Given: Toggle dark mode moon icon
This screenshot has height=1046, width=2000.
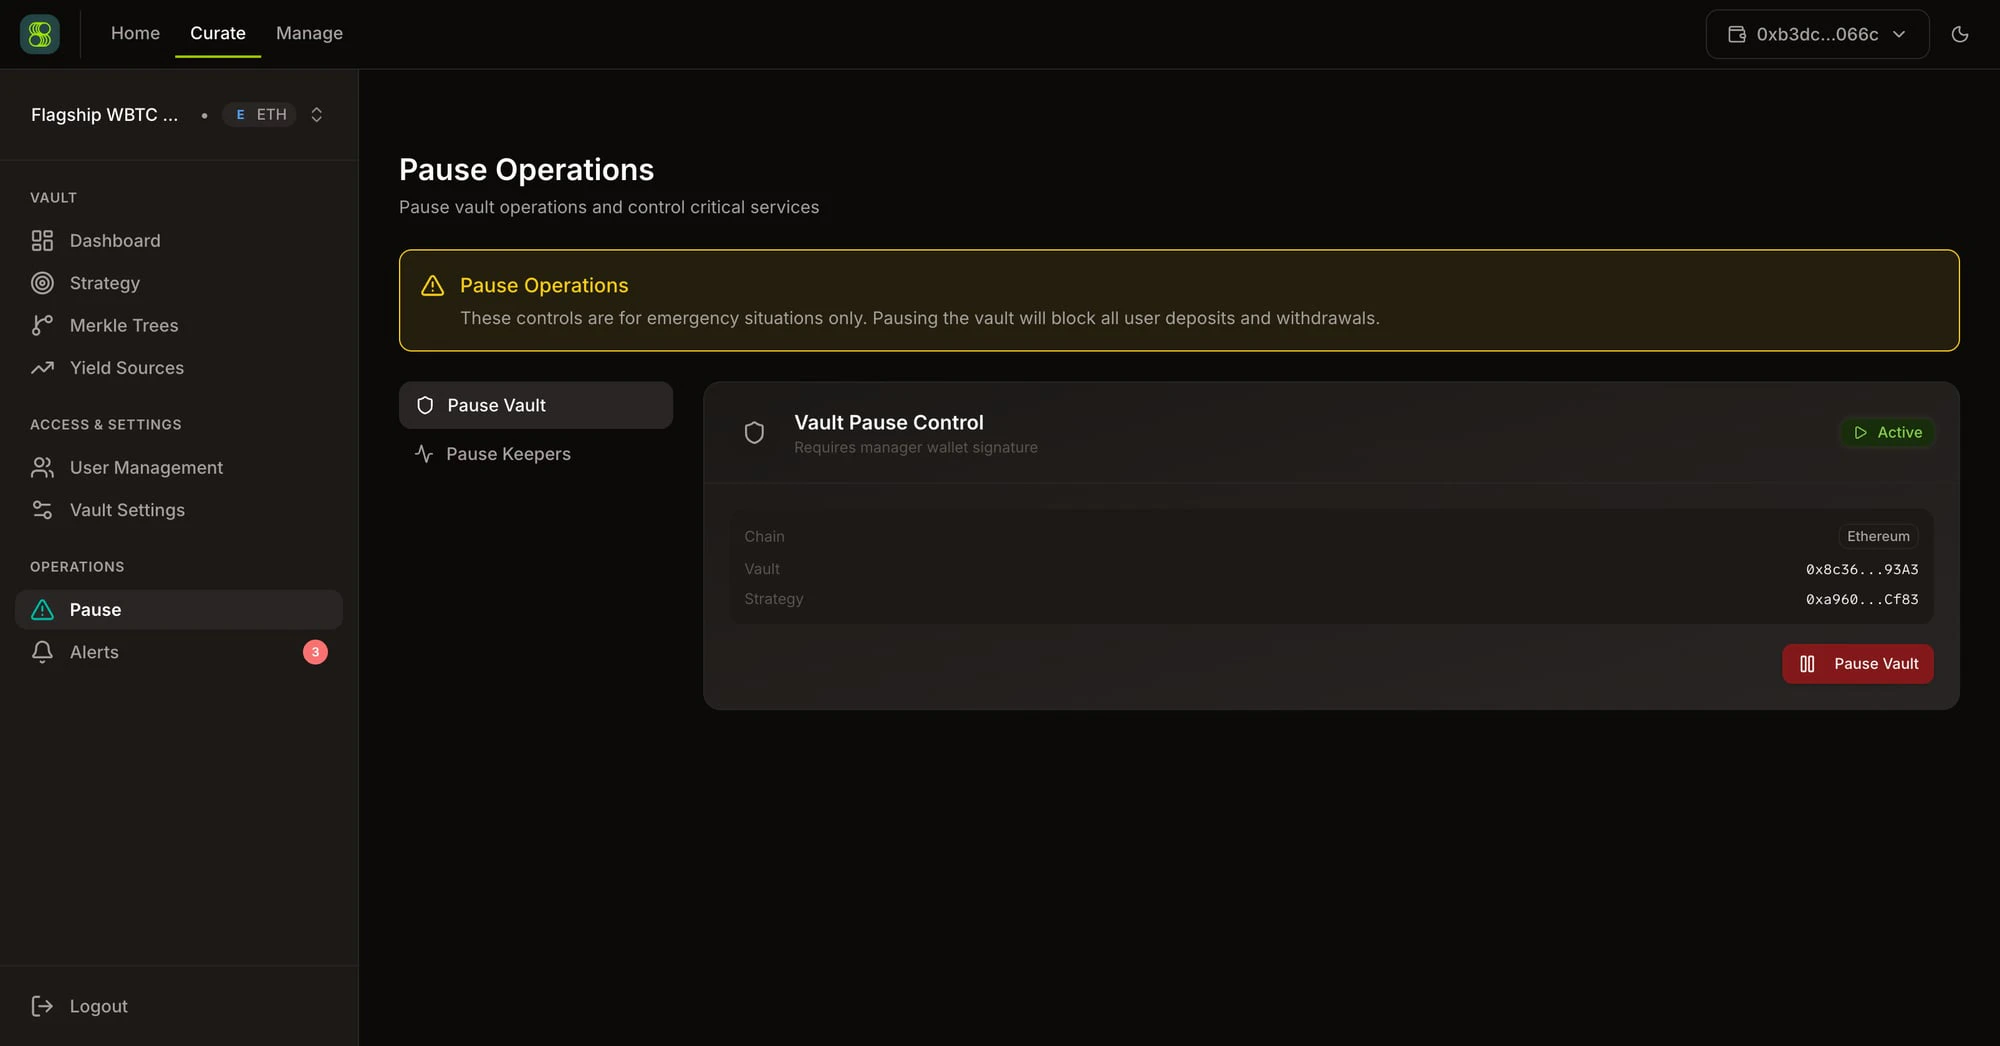Looking at the screenshot, I should point(1960,34).
